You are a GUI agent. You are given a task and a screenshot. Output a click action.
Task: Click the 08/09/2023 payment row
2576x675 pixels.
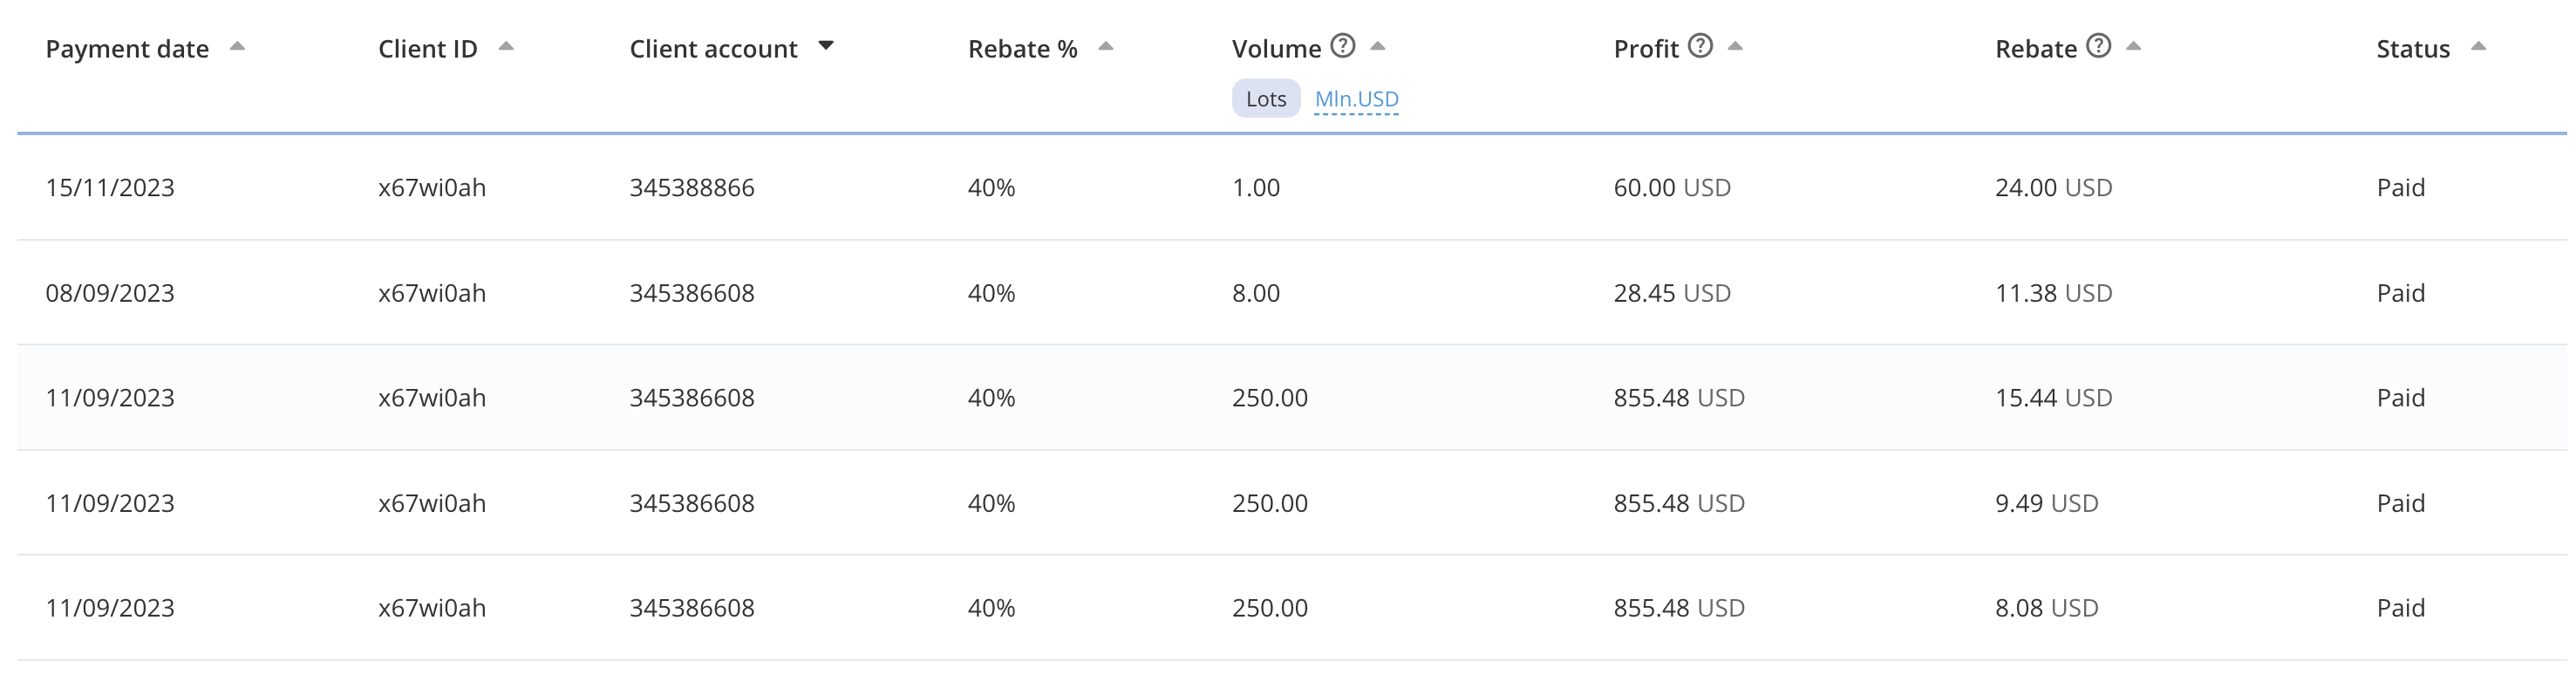point(110,293)
